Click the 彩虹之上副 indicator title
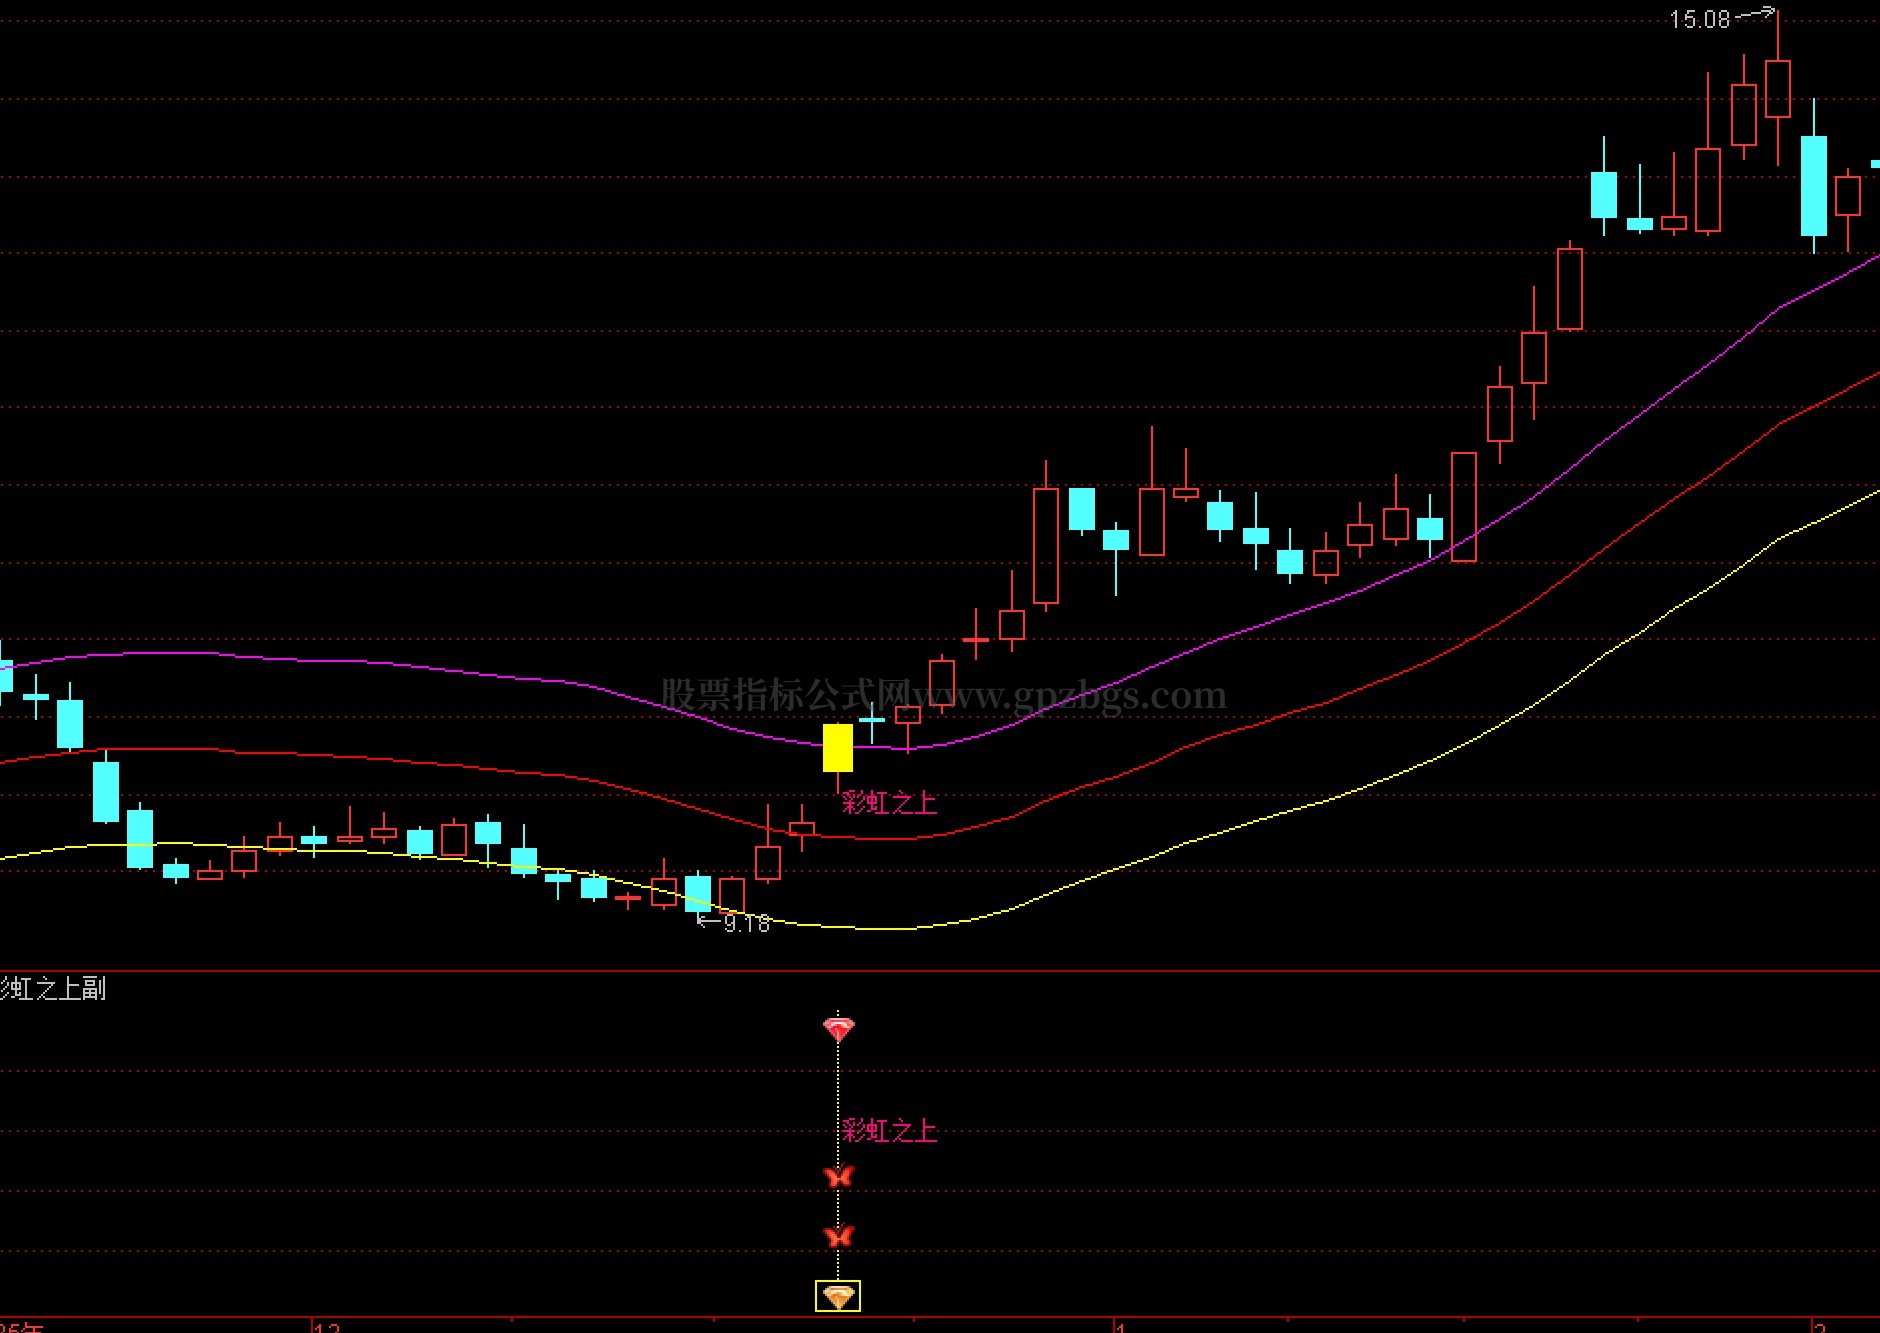 (53, 989)
